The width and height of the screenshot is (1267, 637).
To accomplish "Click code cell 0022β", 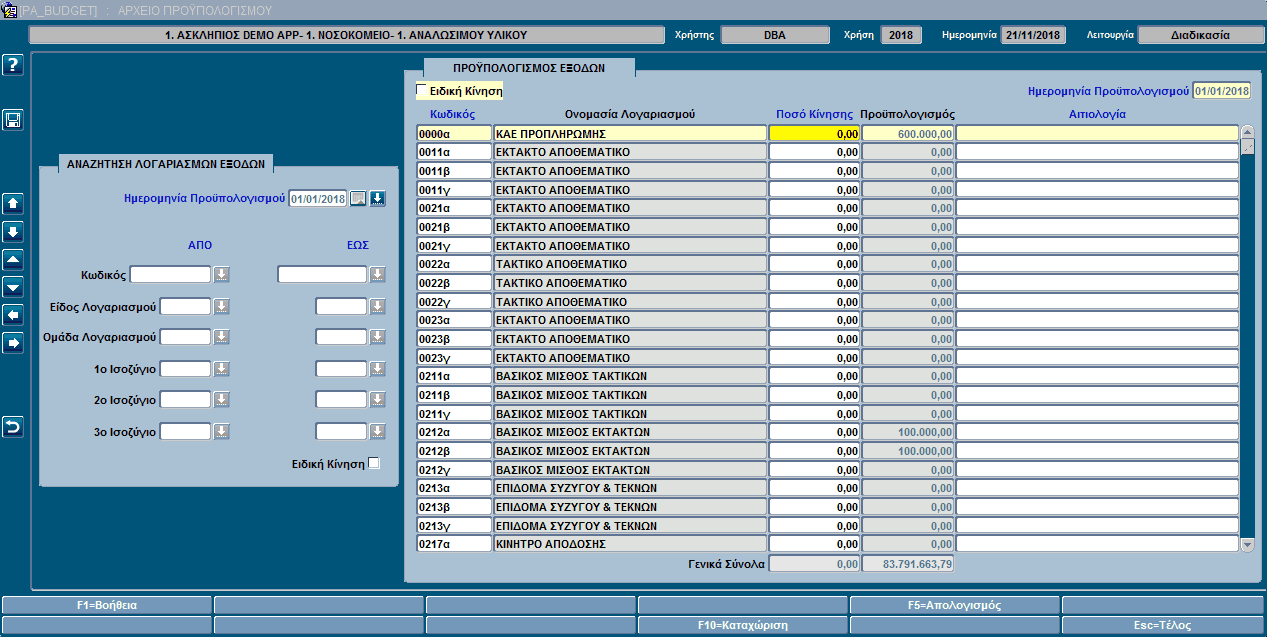I will point(454,283).
